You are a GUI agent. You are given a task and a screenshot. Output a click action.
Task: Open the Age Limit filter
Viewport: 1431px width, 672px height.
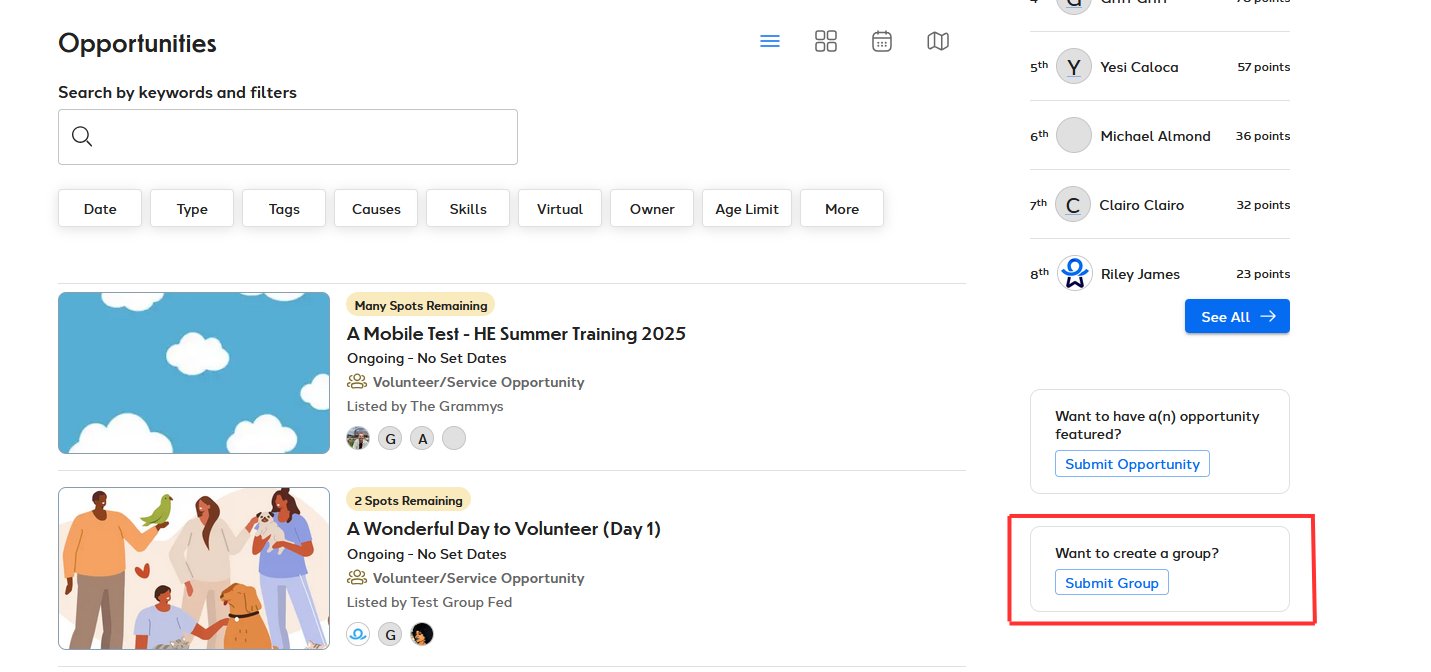(747, 208)
